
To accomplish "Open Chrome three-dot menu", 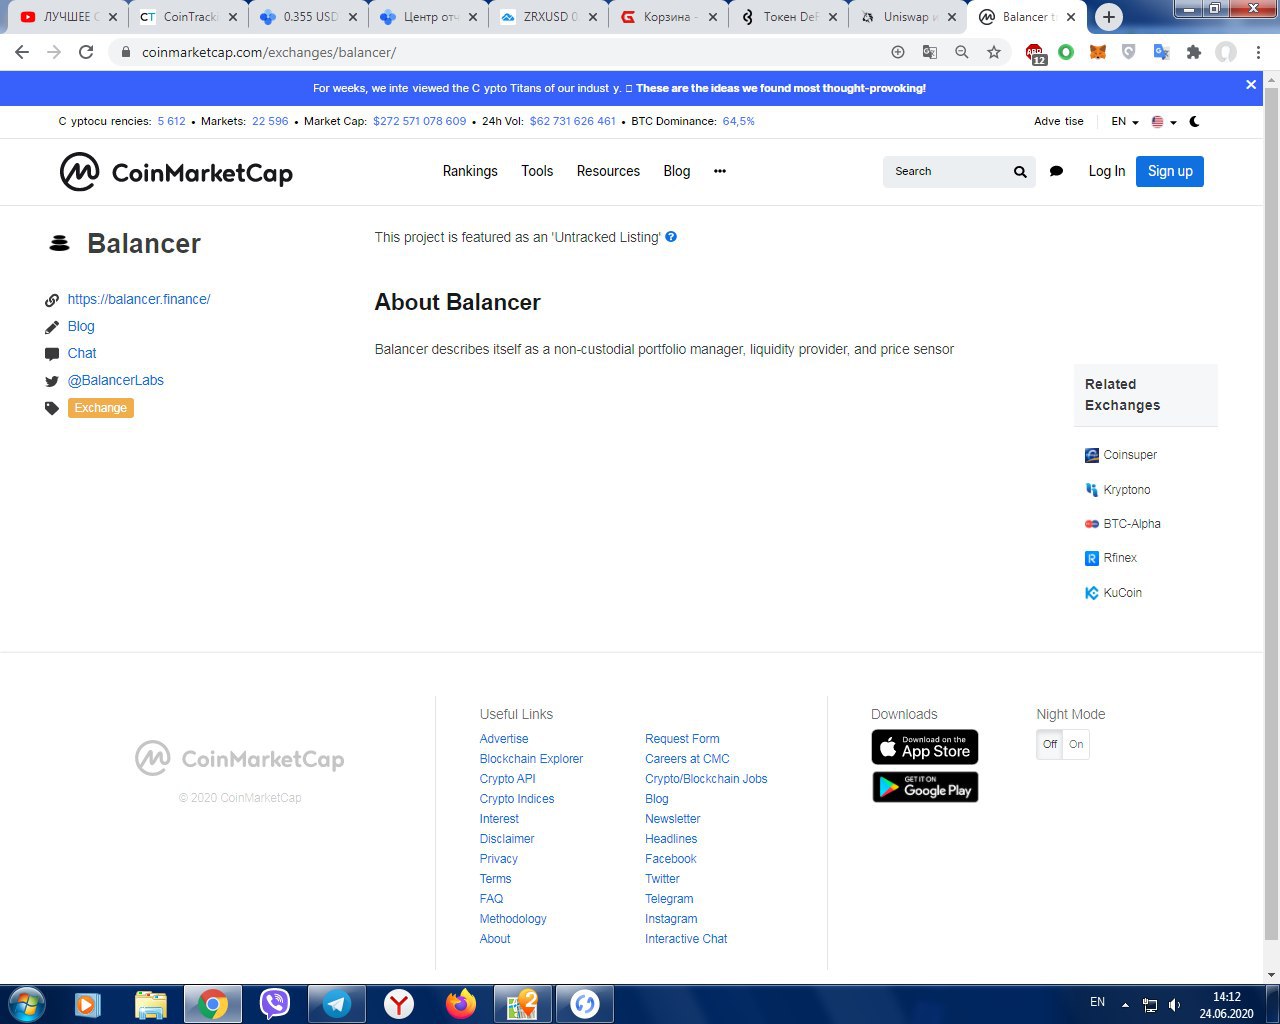I will [x=1258, y=52].
